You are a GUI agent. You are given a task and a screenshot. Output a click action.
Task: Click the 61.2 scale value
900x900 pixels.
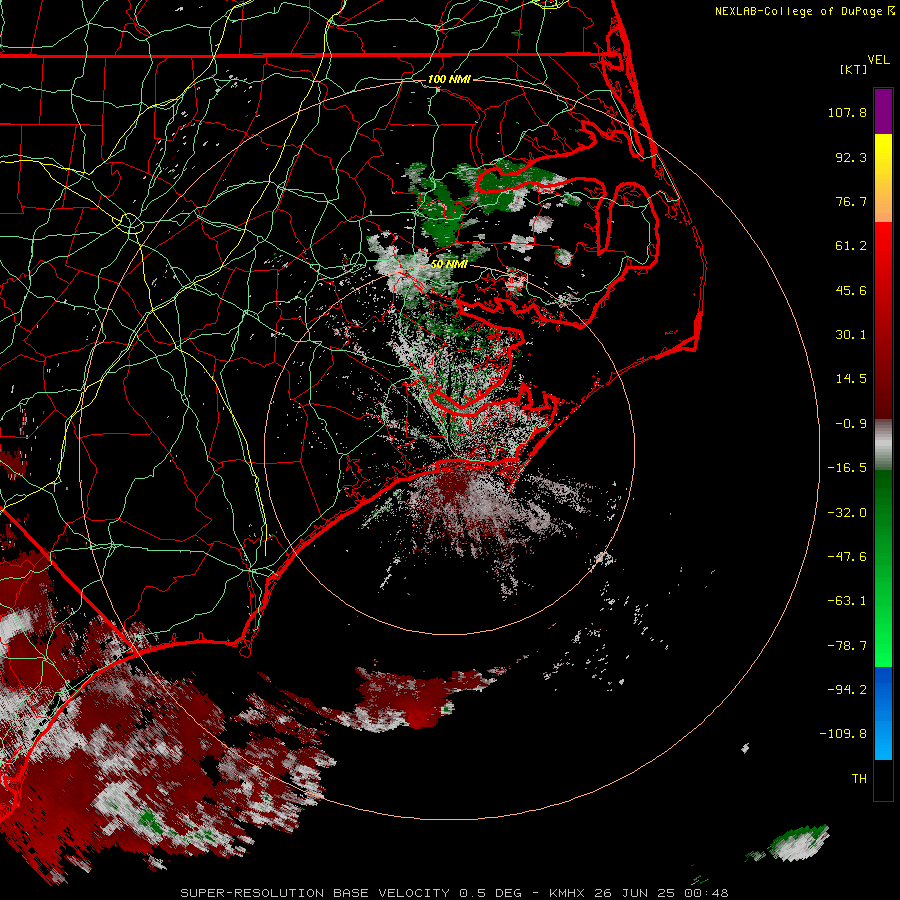851,246
